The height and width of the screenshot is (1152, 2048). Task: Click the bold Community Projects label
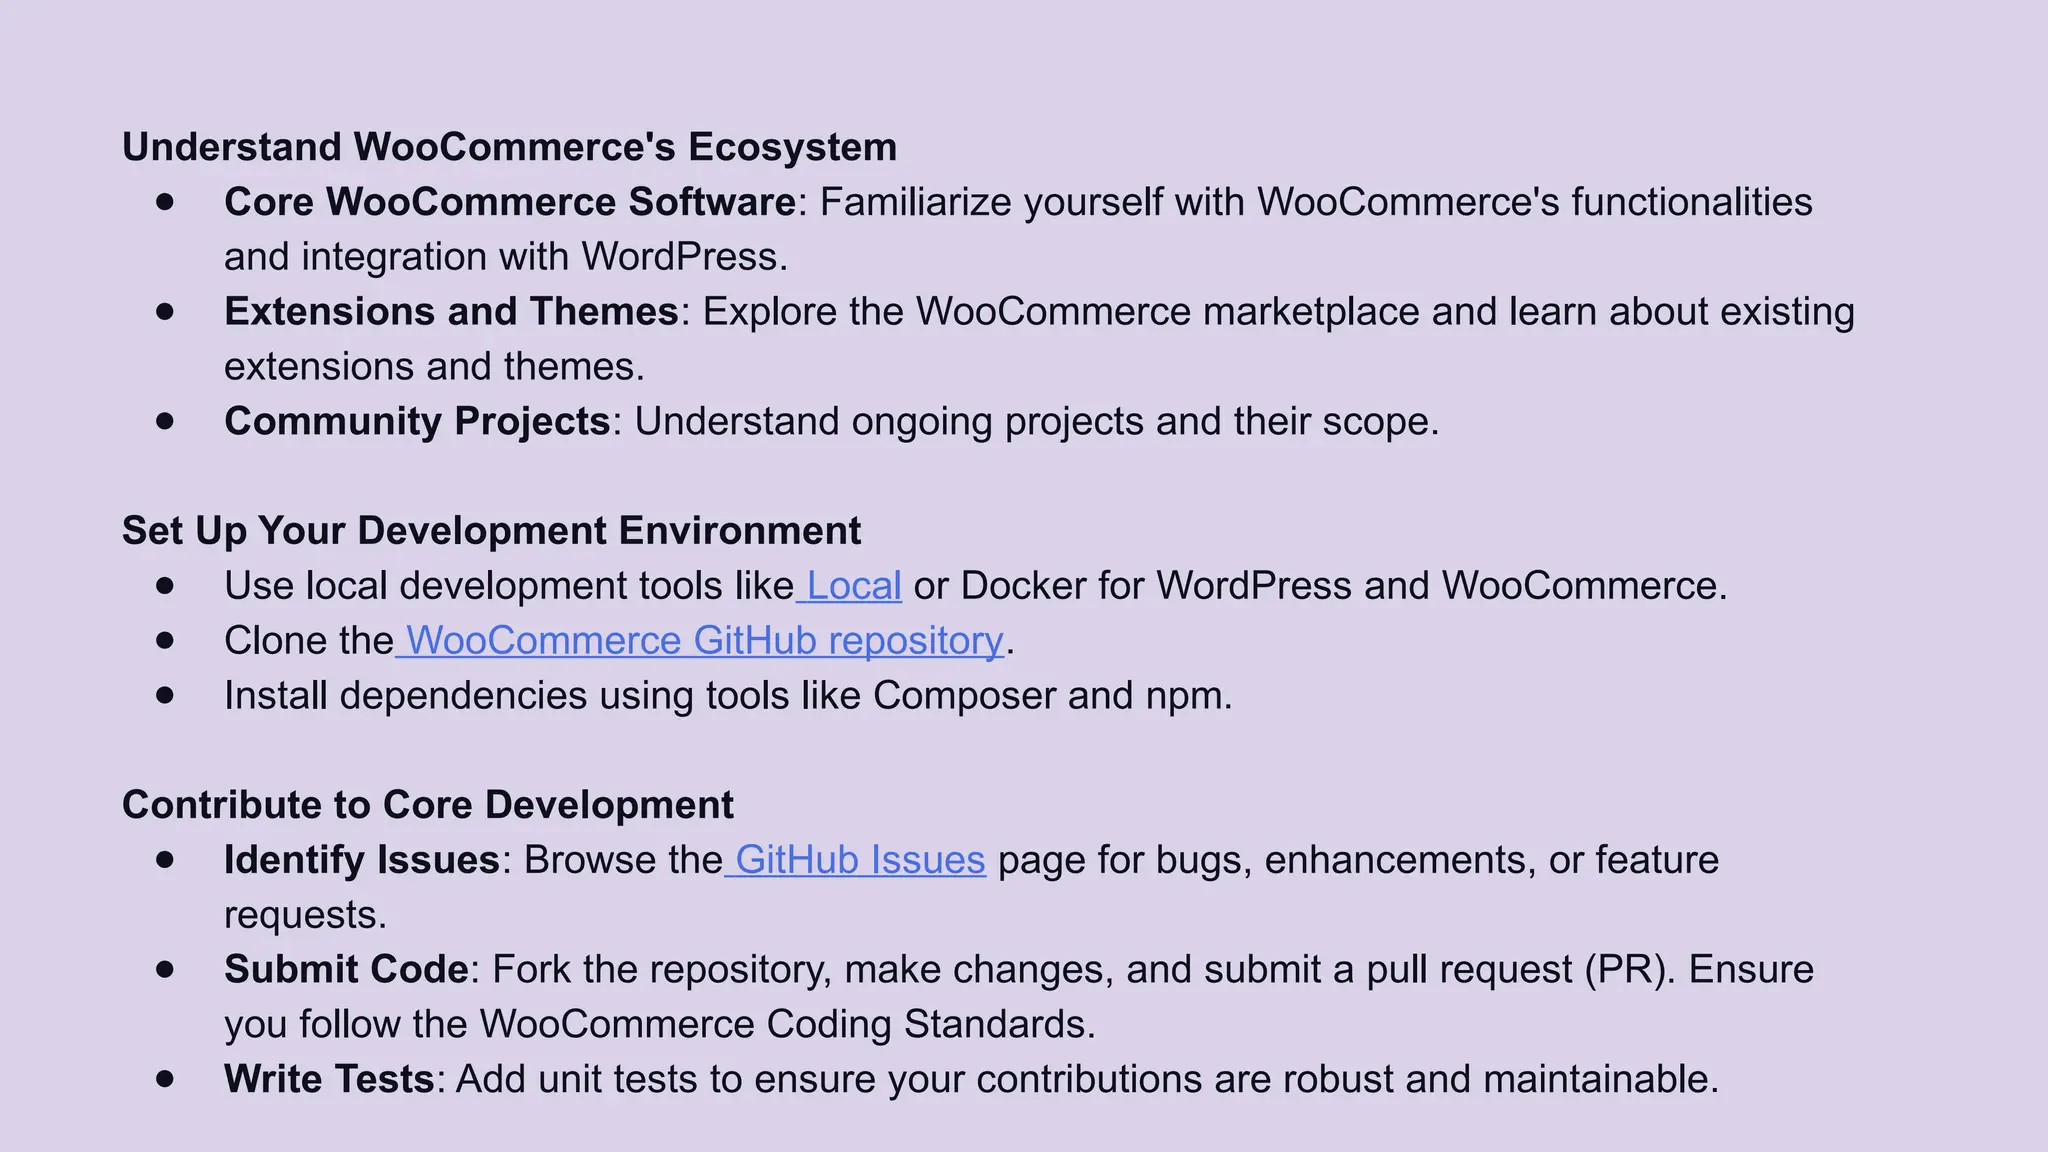point(417,421)
